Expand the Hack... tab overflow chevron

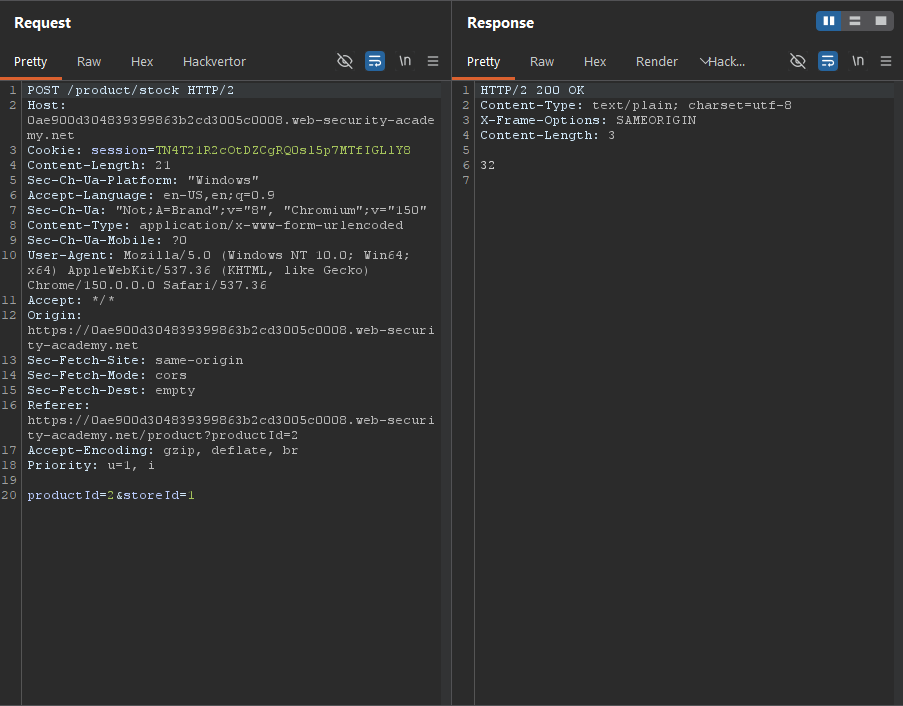click(704, 62)
